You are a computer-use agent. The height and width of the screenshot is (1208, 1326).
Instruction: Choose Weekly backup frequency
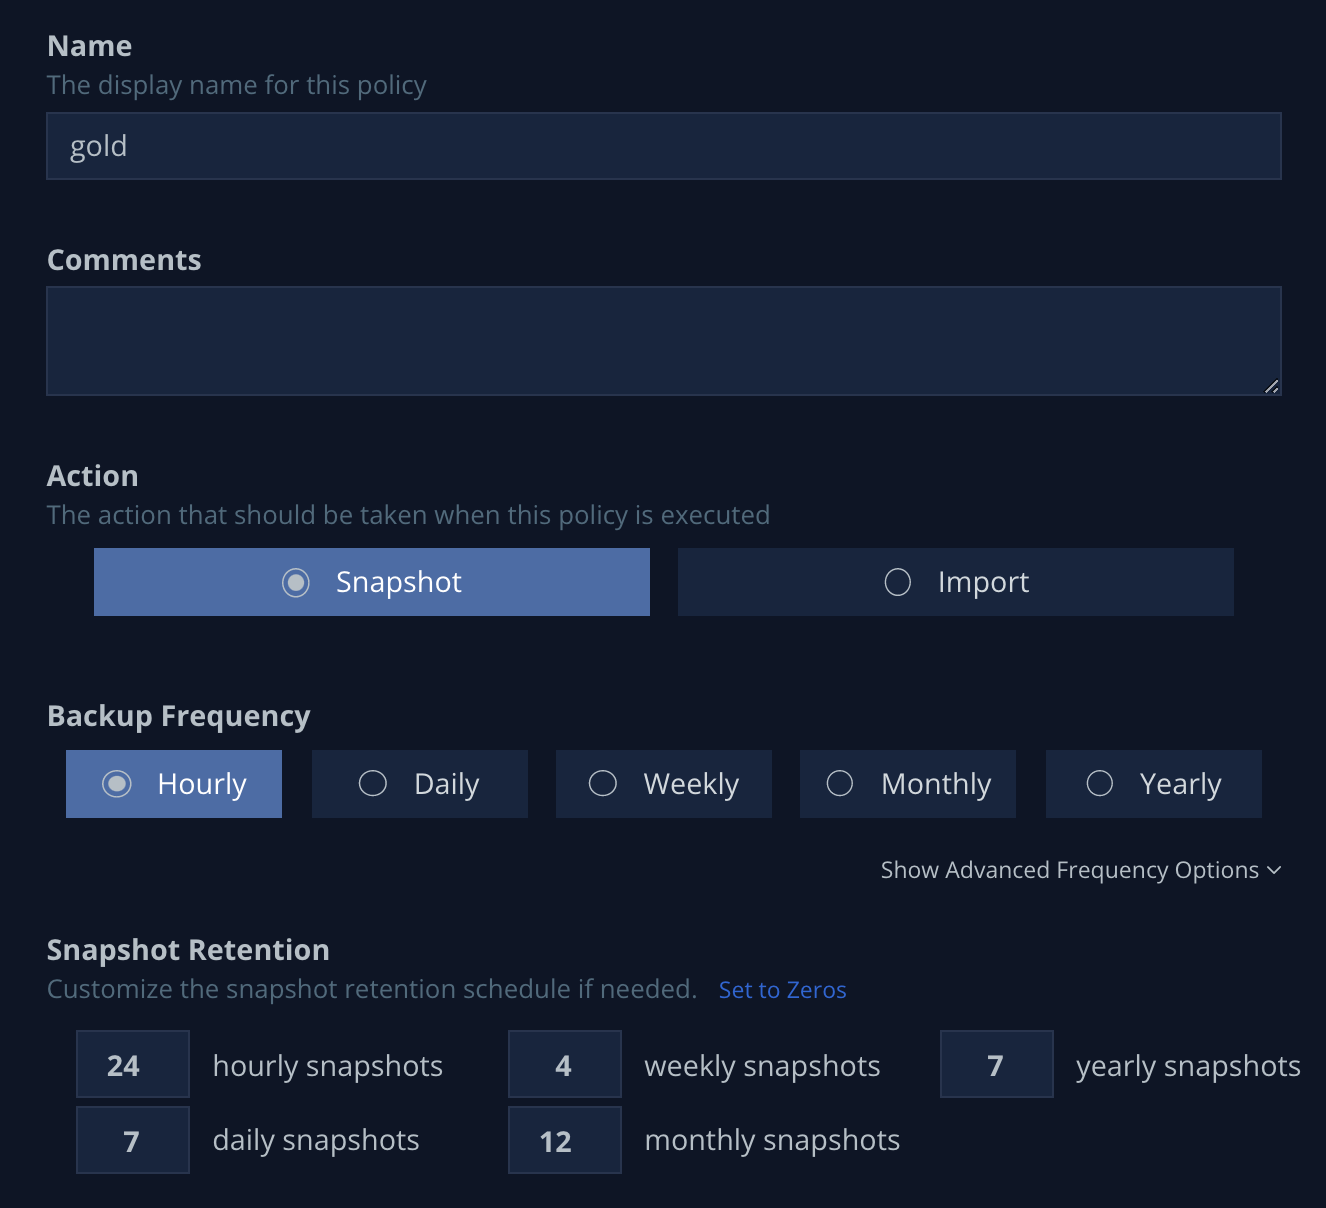pyautogui.click(x=664, y=784)
